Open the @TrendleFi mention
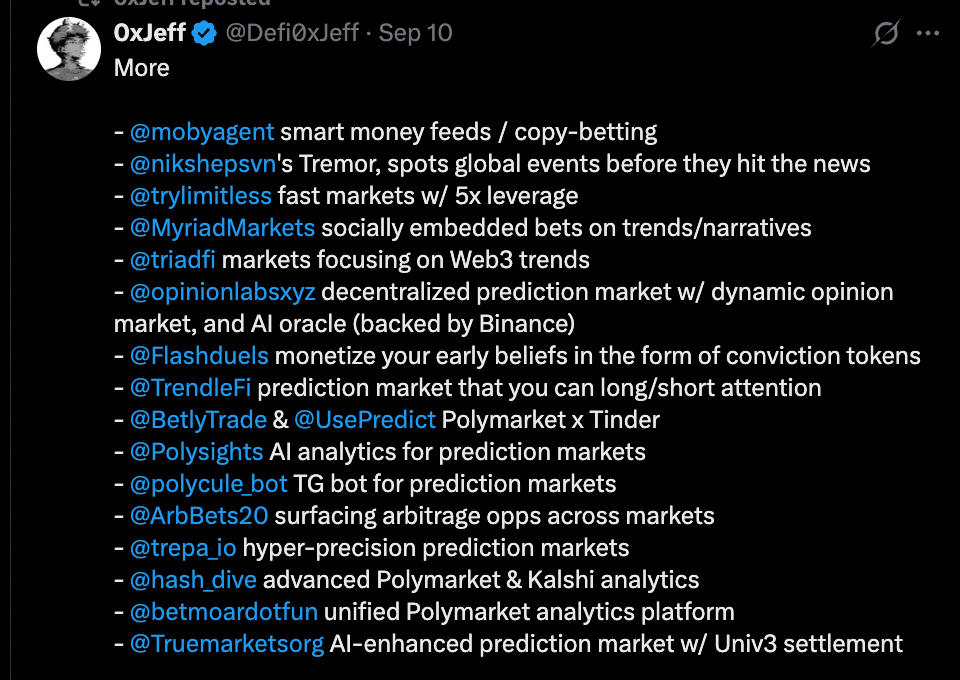This screenshot has height=680, width=960. pyautogui.click(x=190, y=387)
